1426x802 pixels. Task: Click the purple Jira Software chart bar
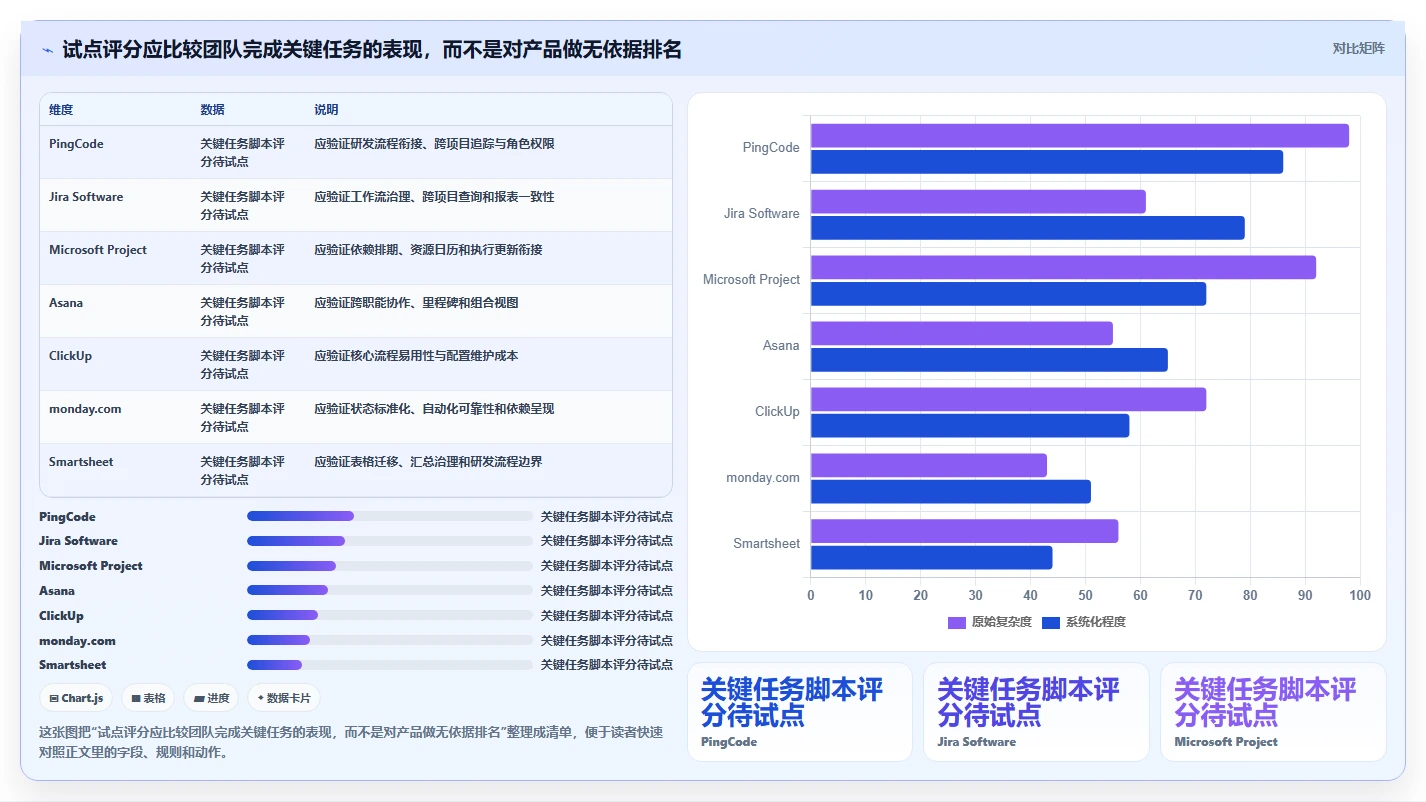pos(978,201)
